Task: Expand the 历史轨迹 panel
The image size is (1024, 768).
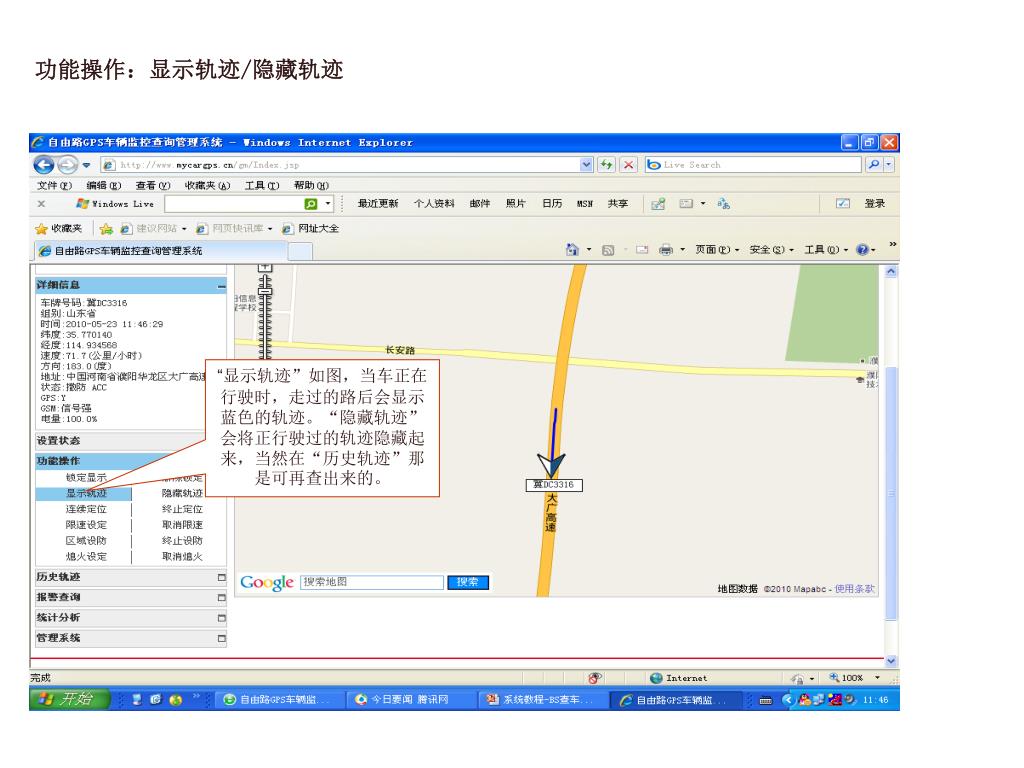Action: 222,578
